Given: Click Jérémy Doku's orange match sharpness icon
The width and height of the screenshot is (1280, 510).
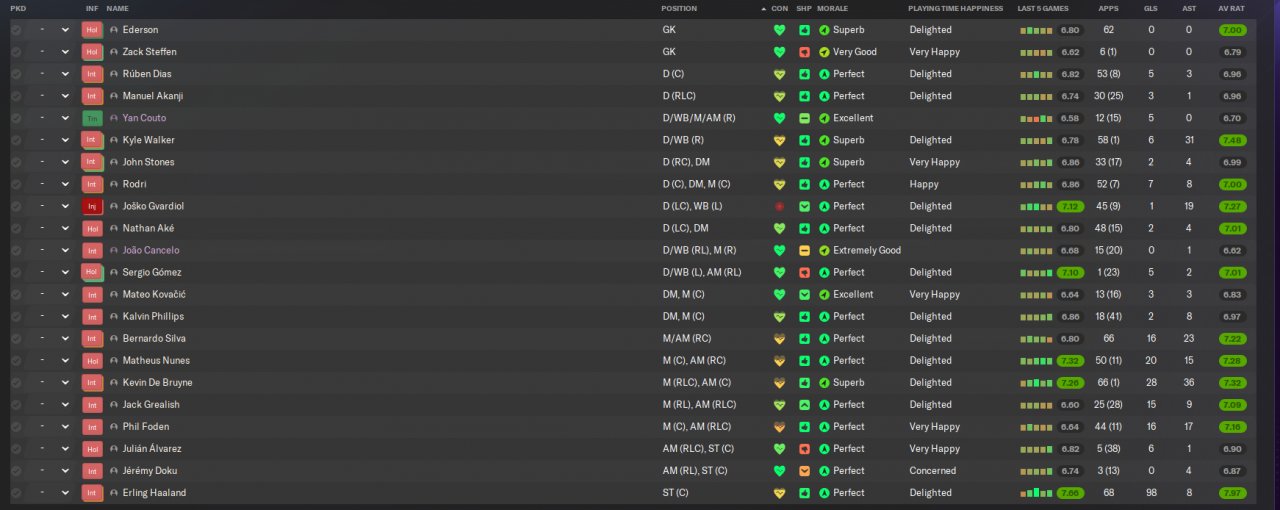Looking at the screenshot, I should click(805, 471).
